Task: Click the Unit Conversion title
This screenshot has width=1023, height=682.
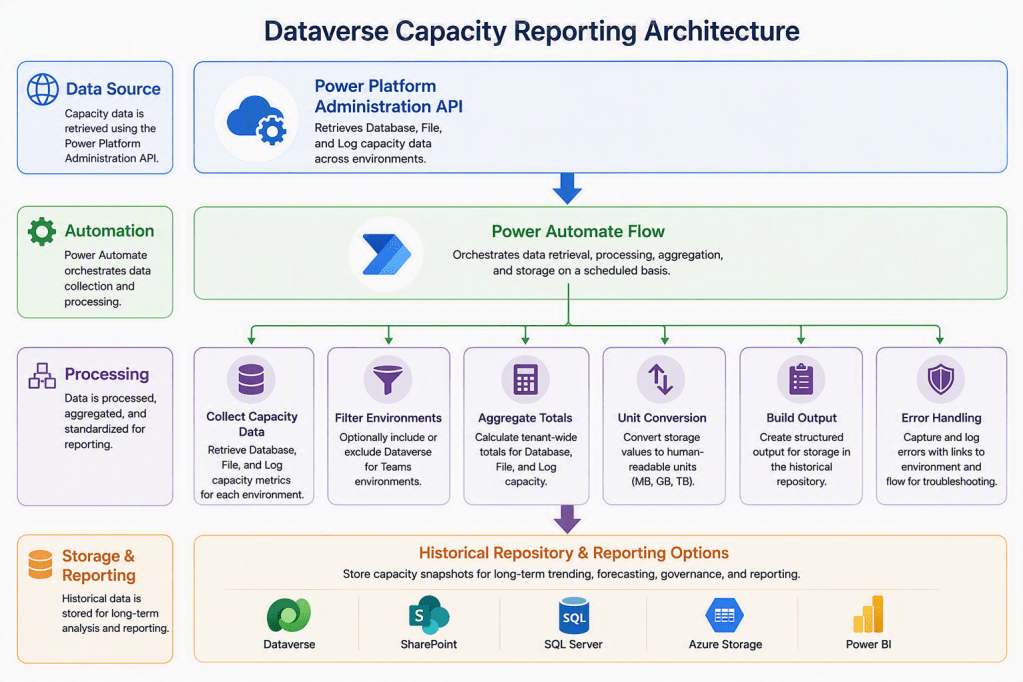Action: coord(662,418)
